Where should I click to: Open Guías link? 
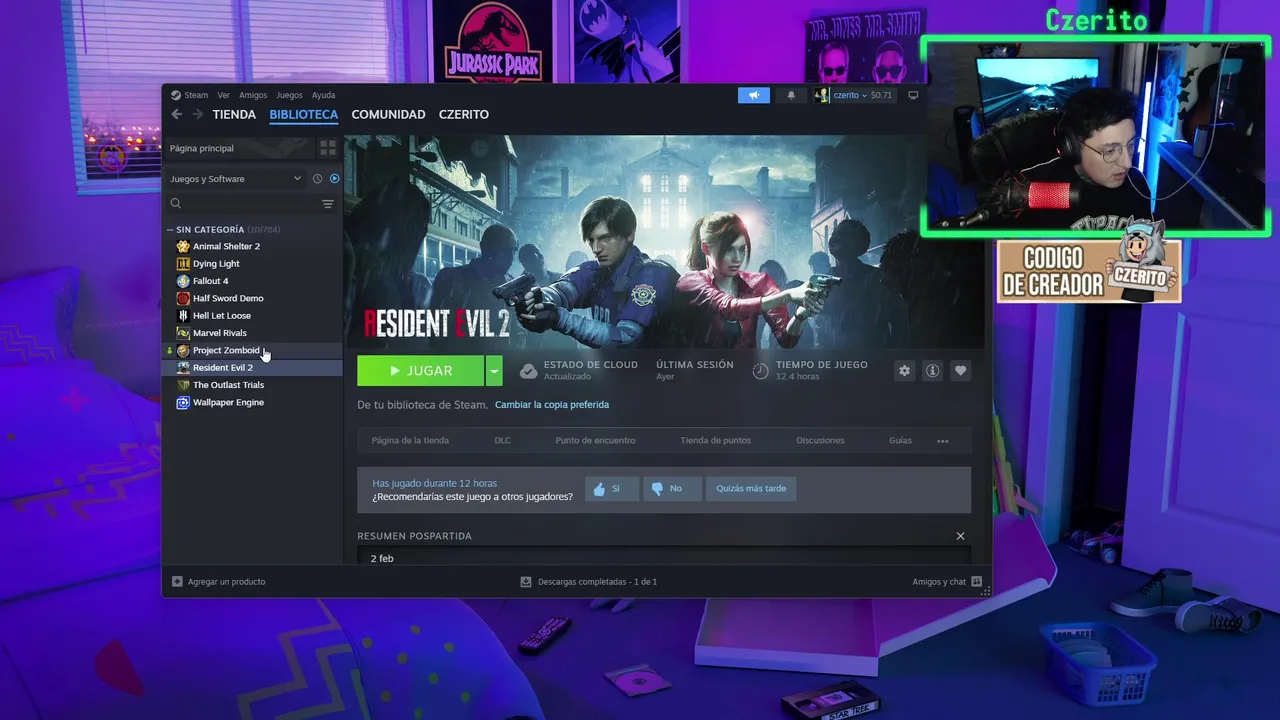900,440
